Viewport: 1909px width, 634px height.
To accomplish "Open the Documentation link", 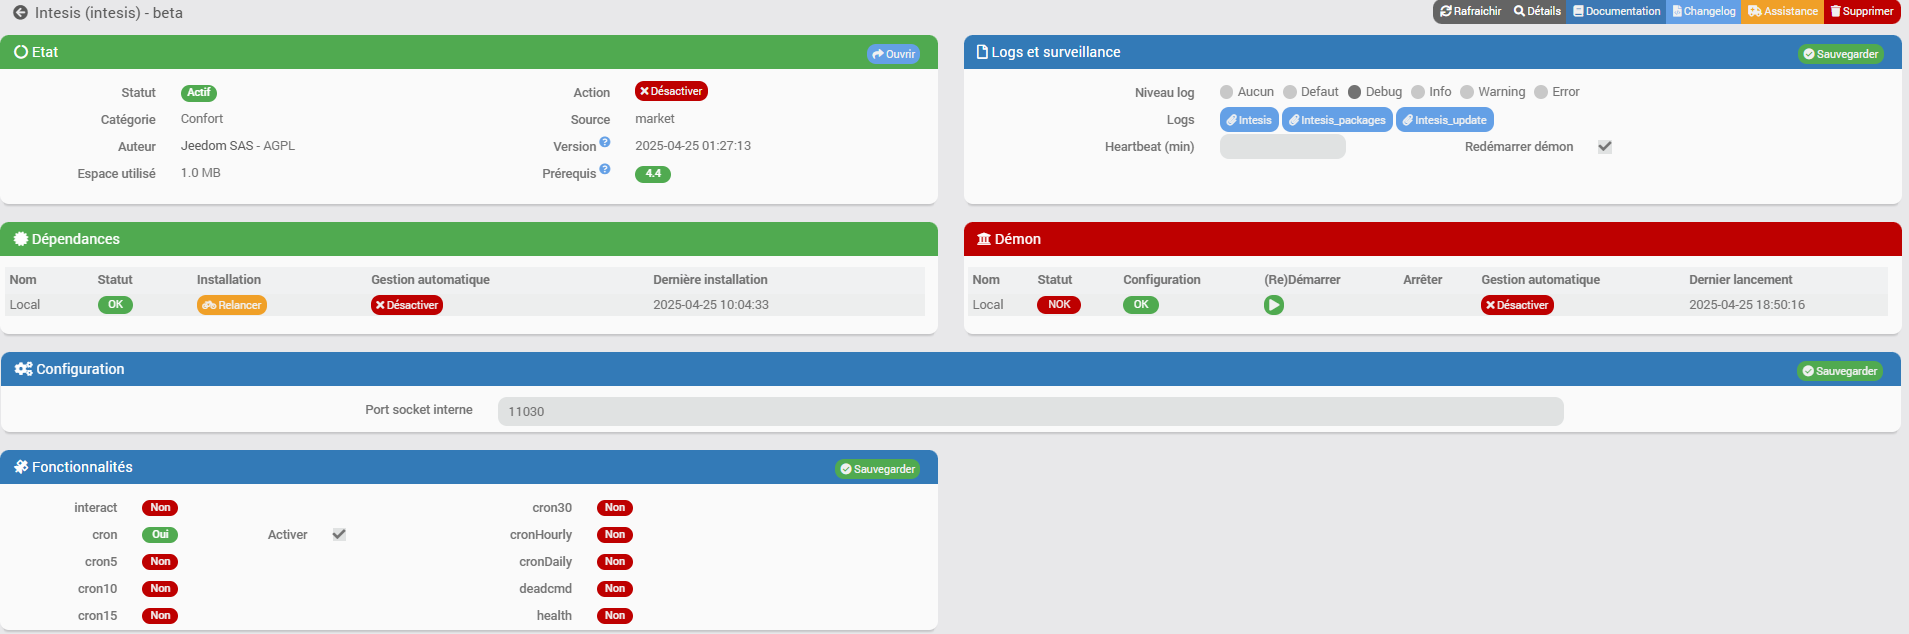I will [1616, 11].
